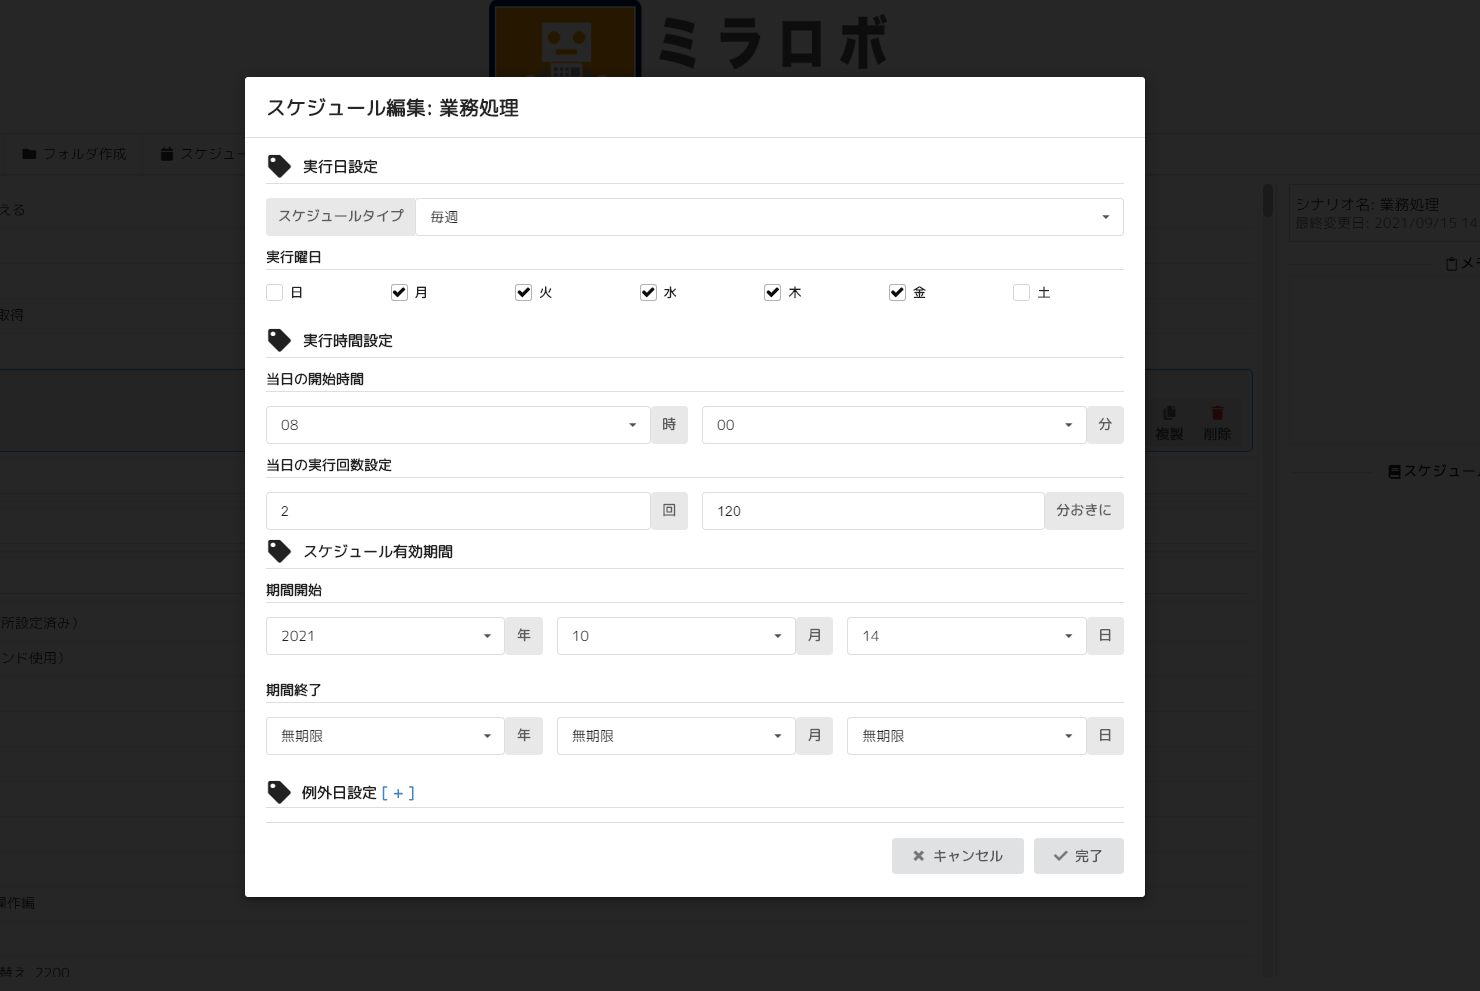Click the tag icon beside 実行日設定
The width and height of the screenshot is (1480, 991).
pos(279,166)
